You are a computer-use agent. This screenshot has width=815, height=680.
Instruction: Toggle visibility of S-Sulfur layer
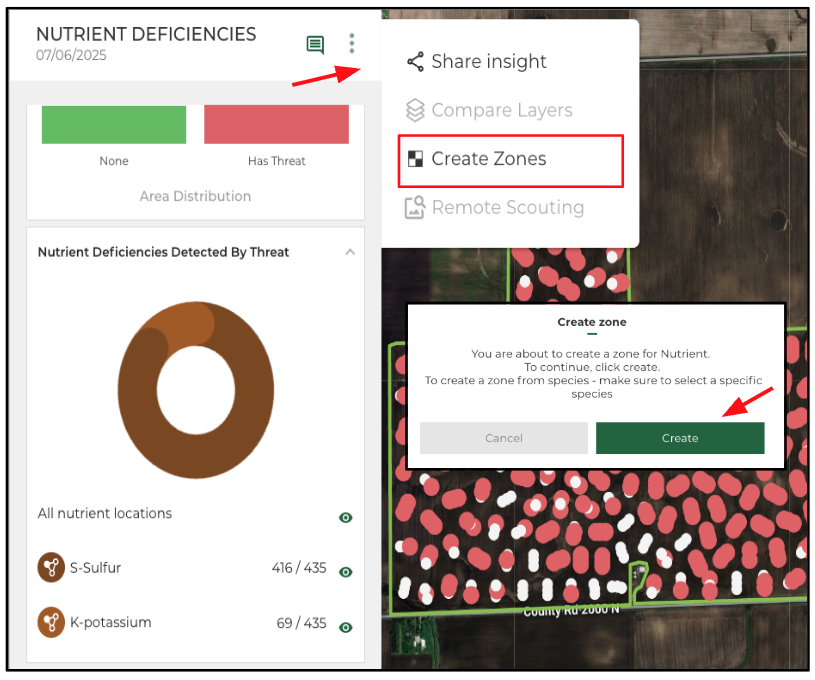coord(346,572)
